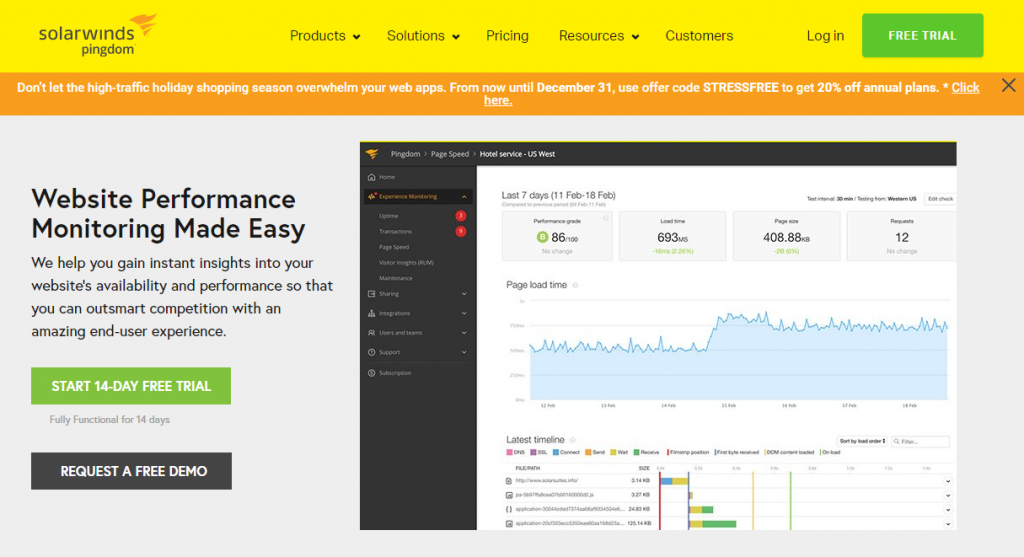Click the red 3 badge on Uptime

pyautogui.click(x=460, y=215)
